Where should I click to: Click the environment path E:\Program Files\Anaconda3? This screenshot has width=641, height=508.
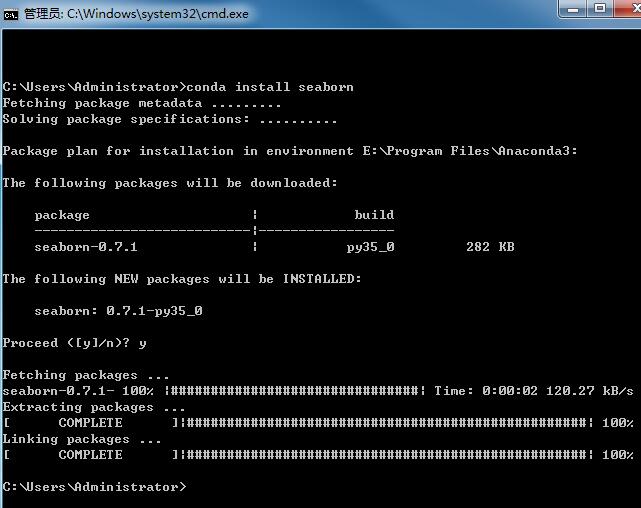click(x=466, y=151)
